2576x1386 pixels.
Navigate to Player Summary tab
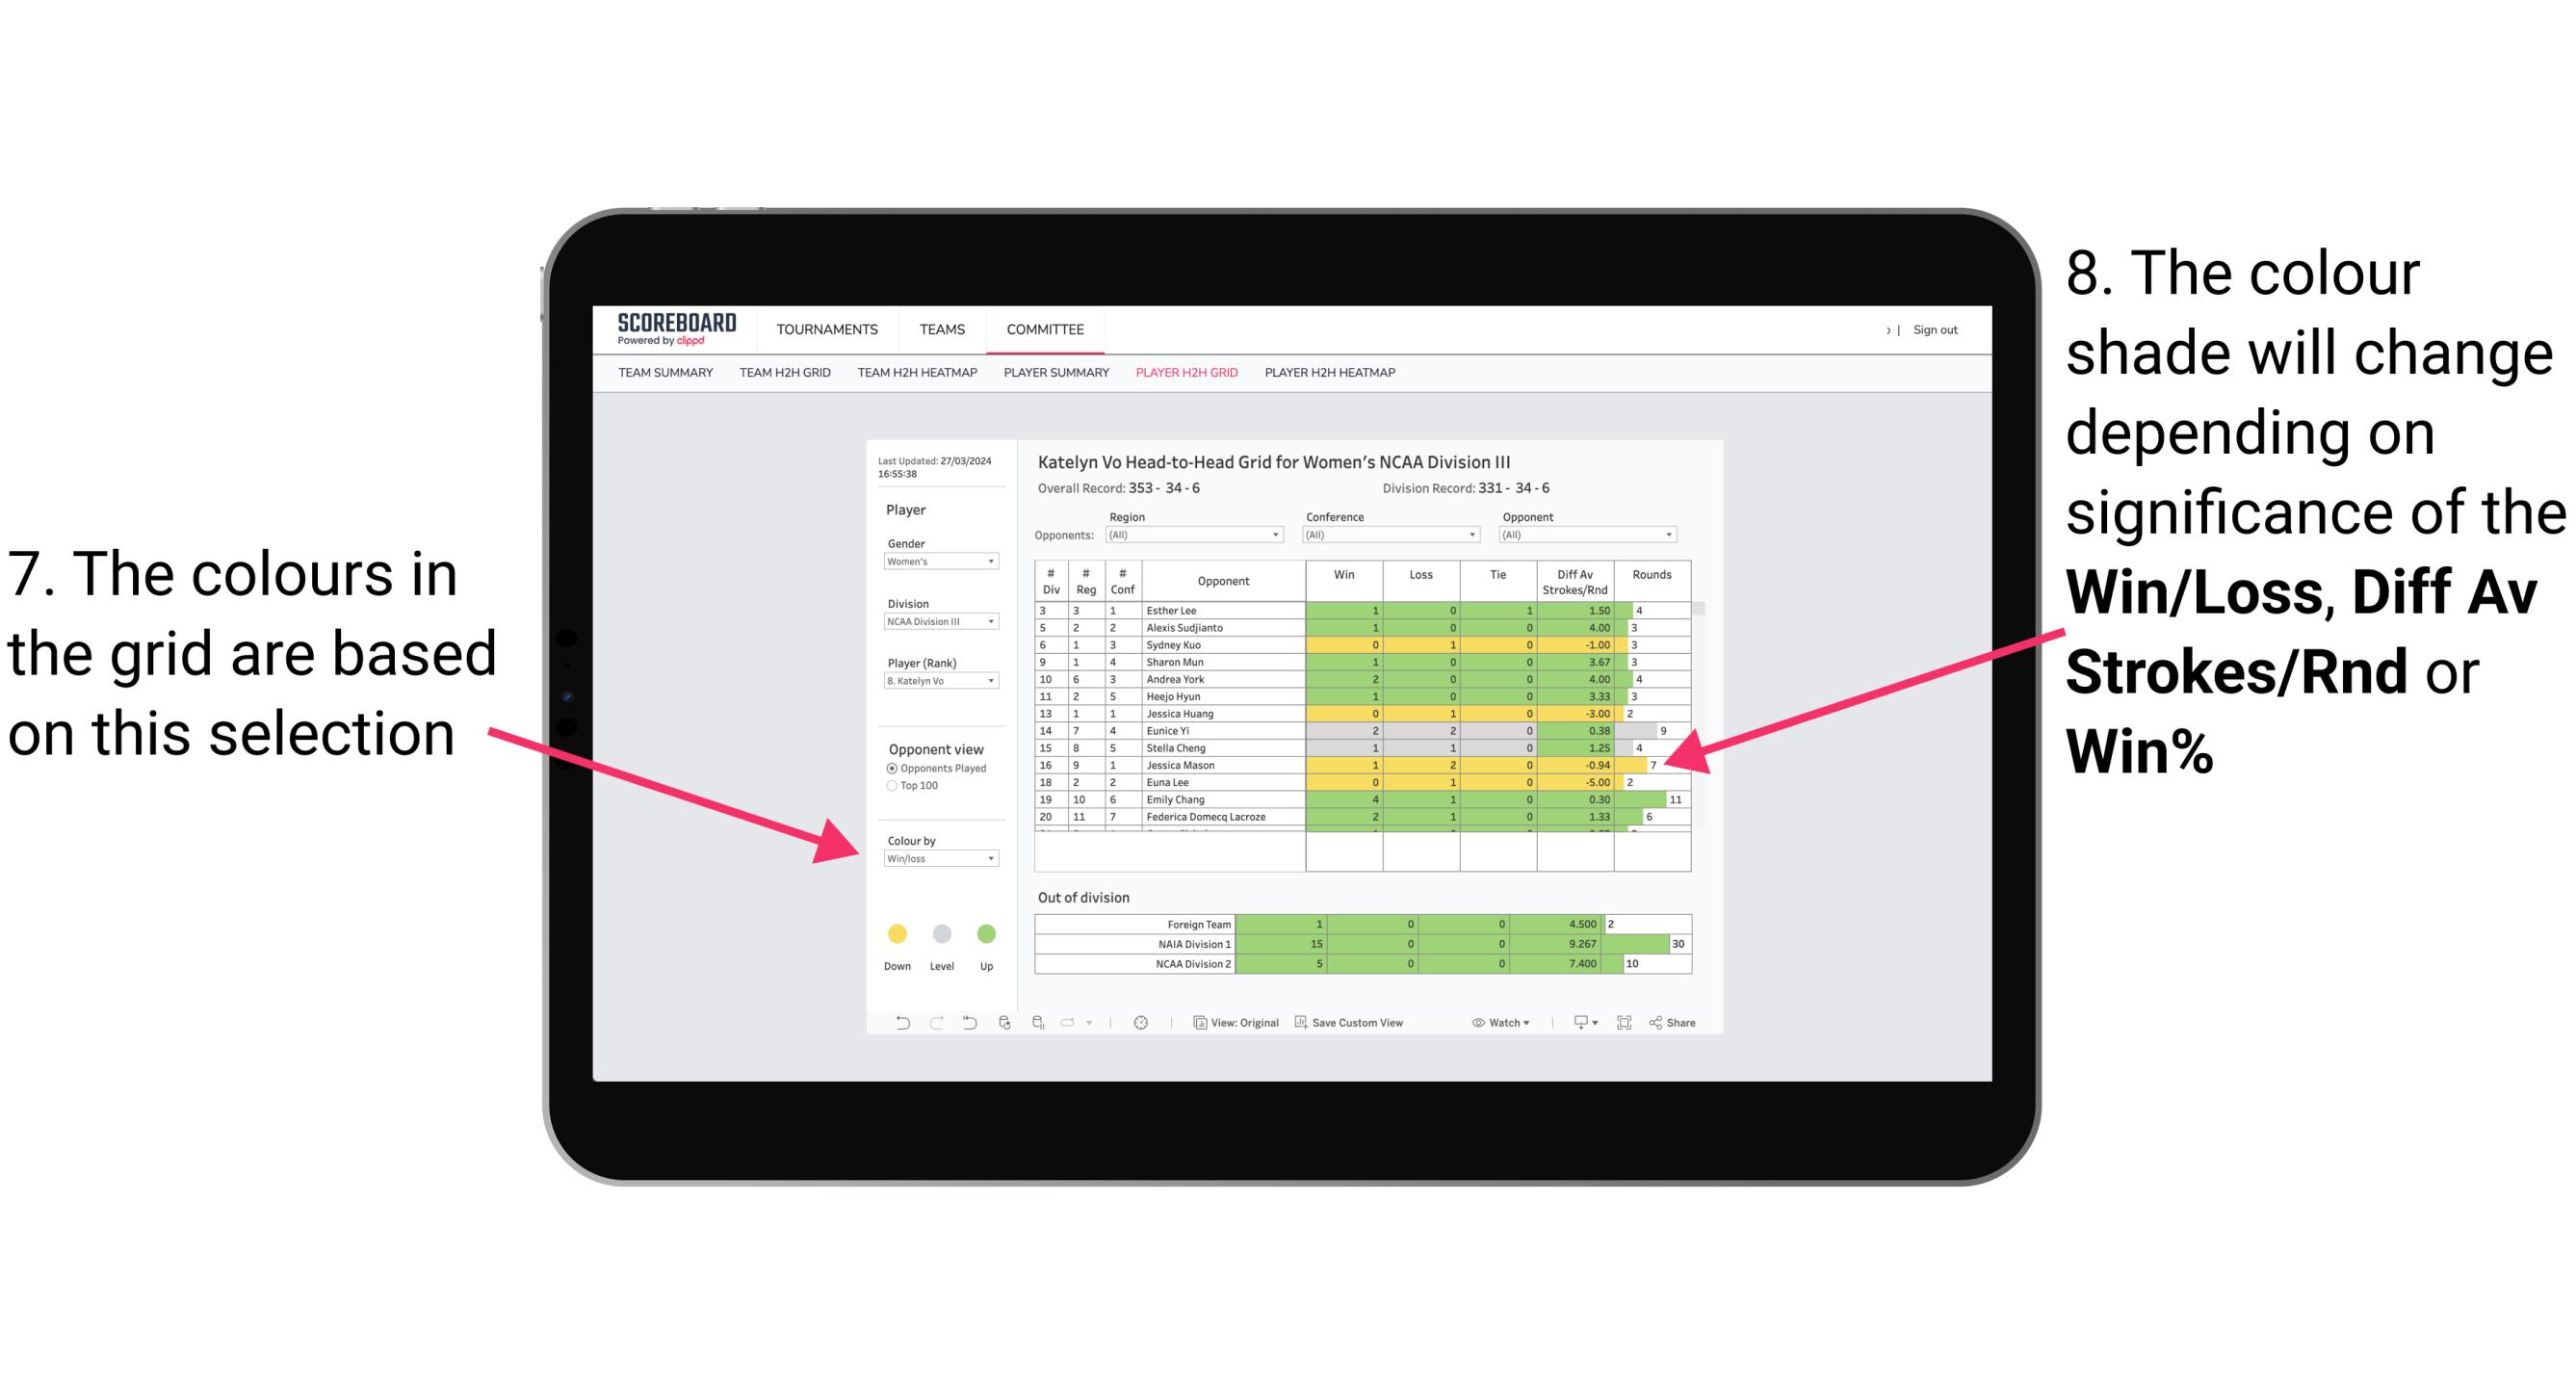(1054, 378)
